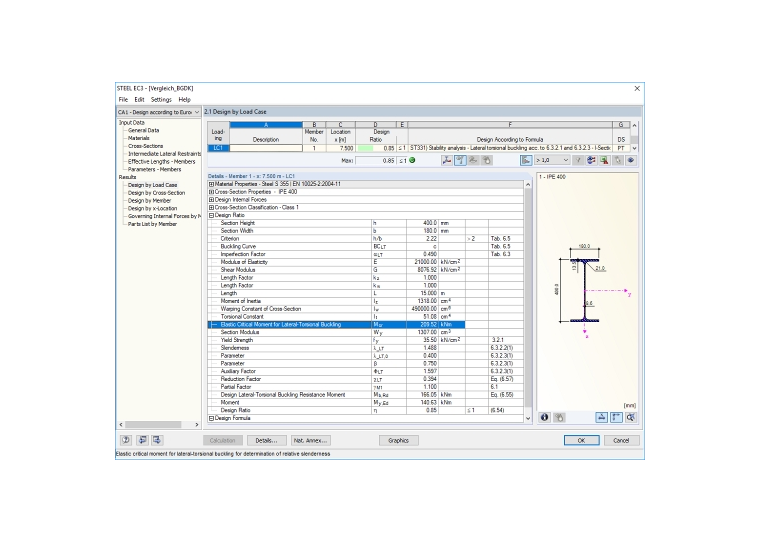Click the greyed pick-member pointer icon

point(618,160)
